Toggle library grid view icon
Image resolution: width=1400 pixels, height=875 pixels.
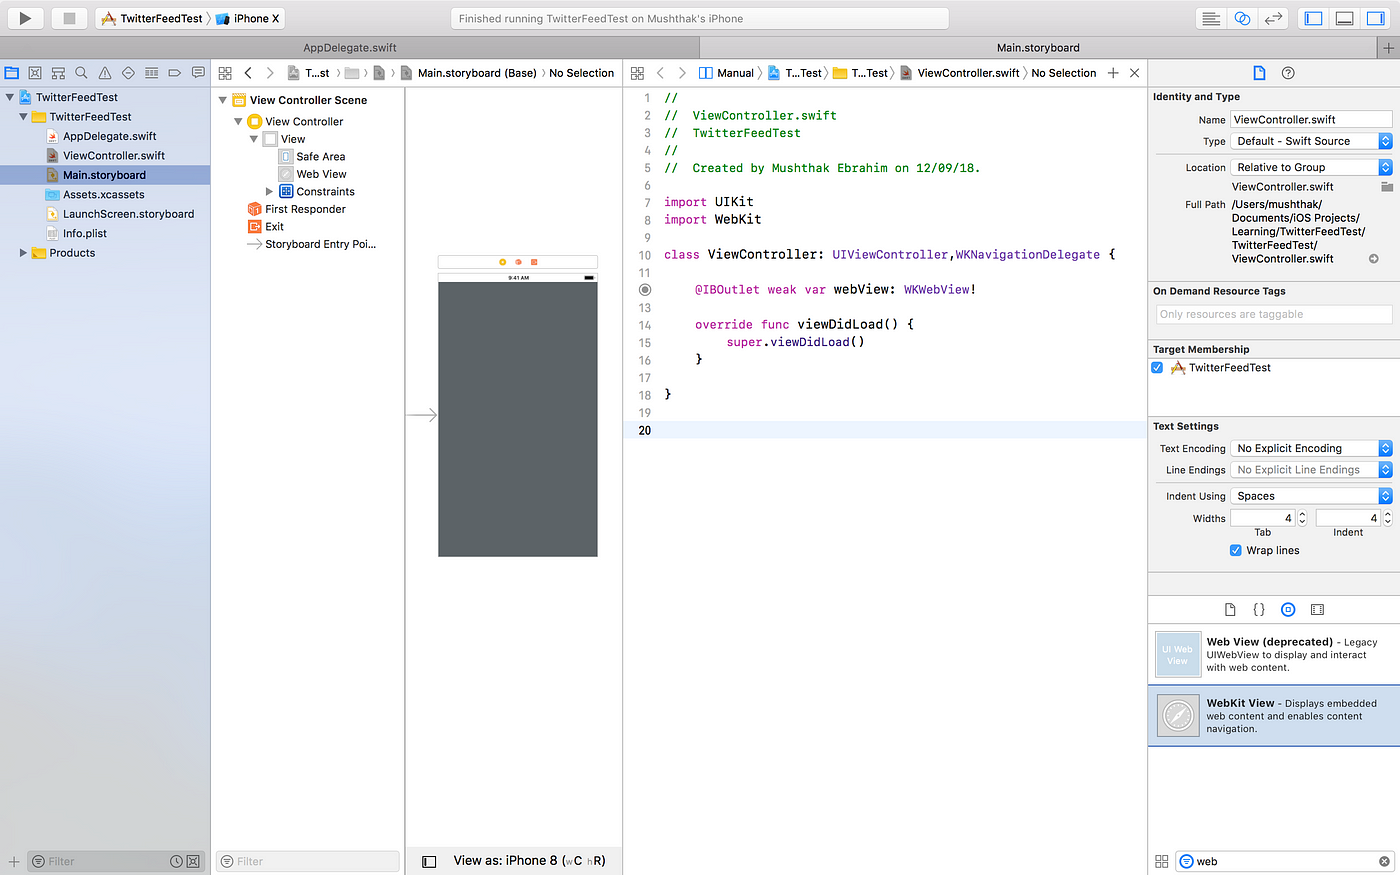[x=1161, y=861]
